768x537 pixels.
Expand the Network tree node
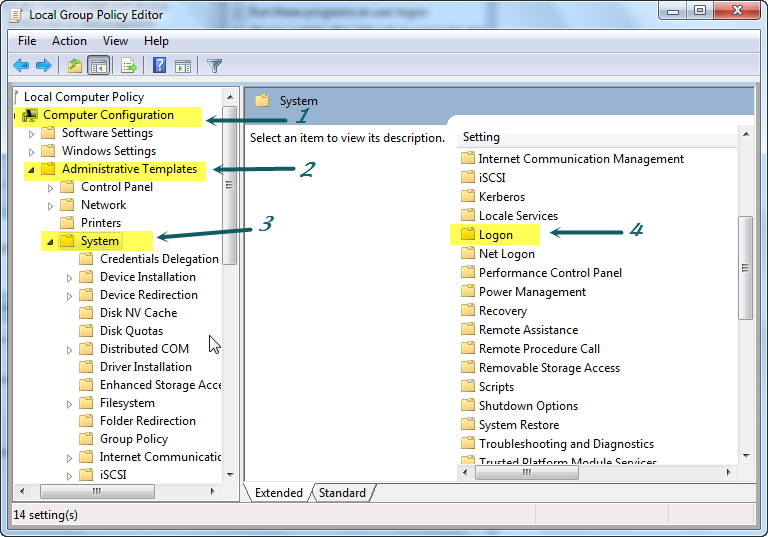pos(50,206)
